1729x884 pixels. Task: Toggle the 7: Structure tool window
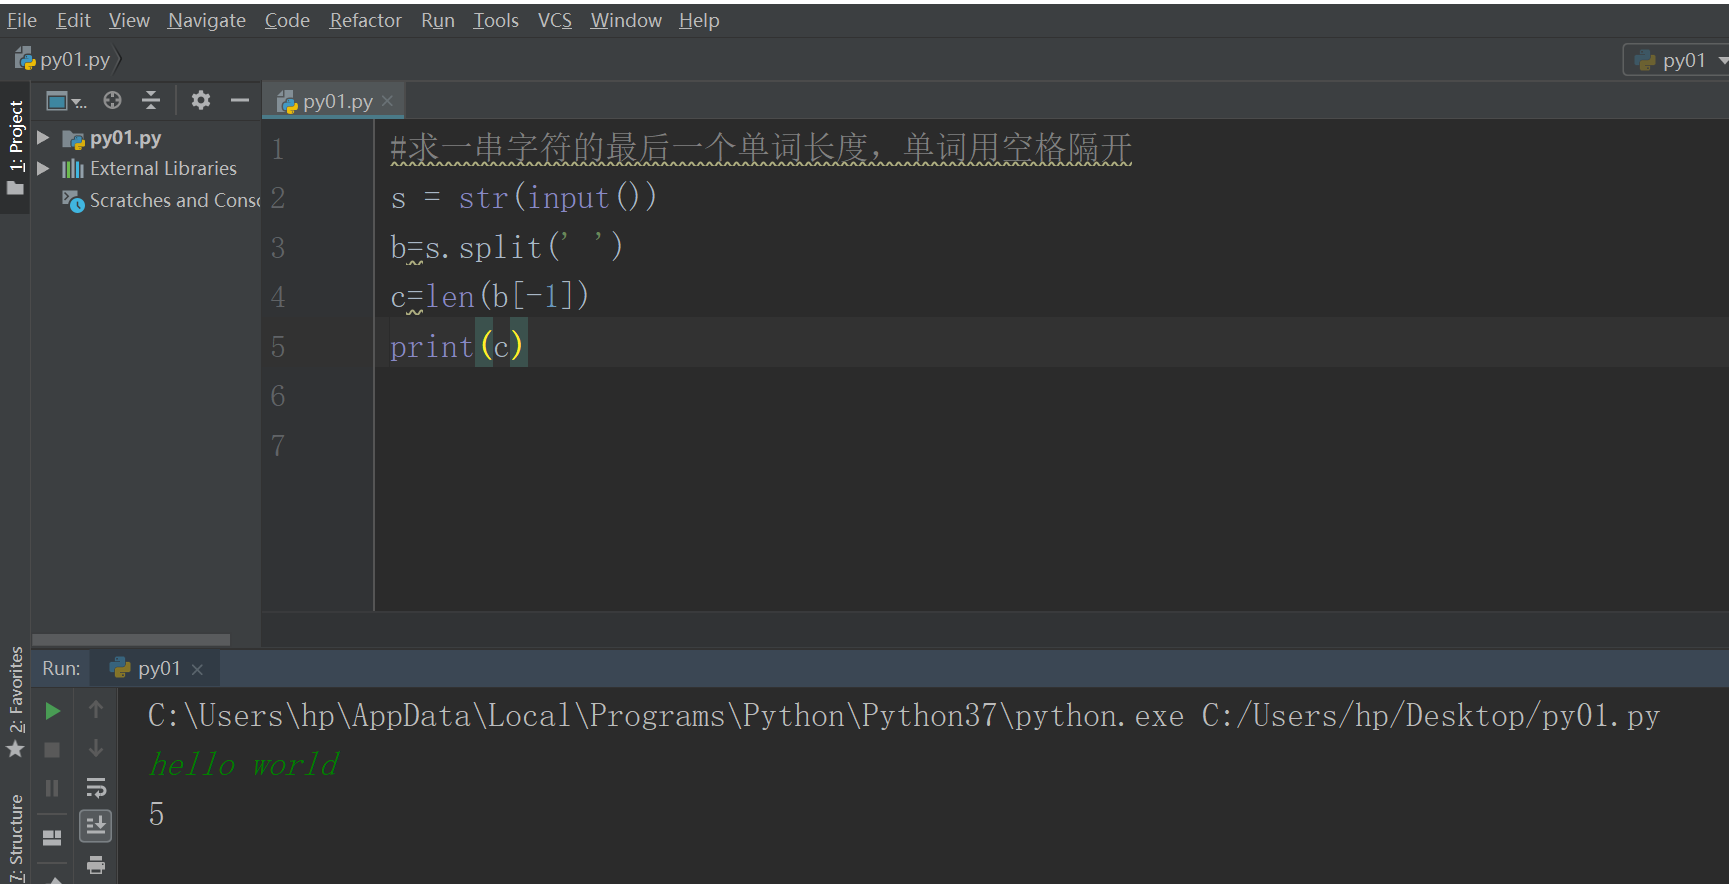coord(15,838)
